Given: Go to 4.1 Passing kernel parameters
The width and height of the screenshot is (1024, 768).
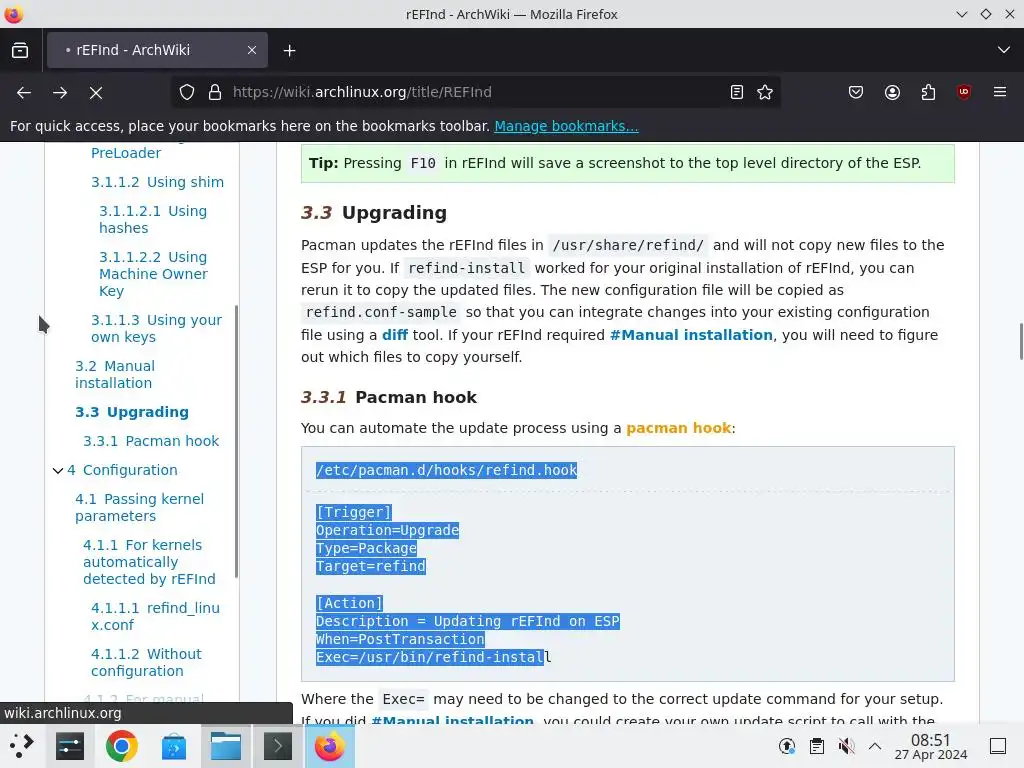Looking at the screenshot, I should 139,507.
